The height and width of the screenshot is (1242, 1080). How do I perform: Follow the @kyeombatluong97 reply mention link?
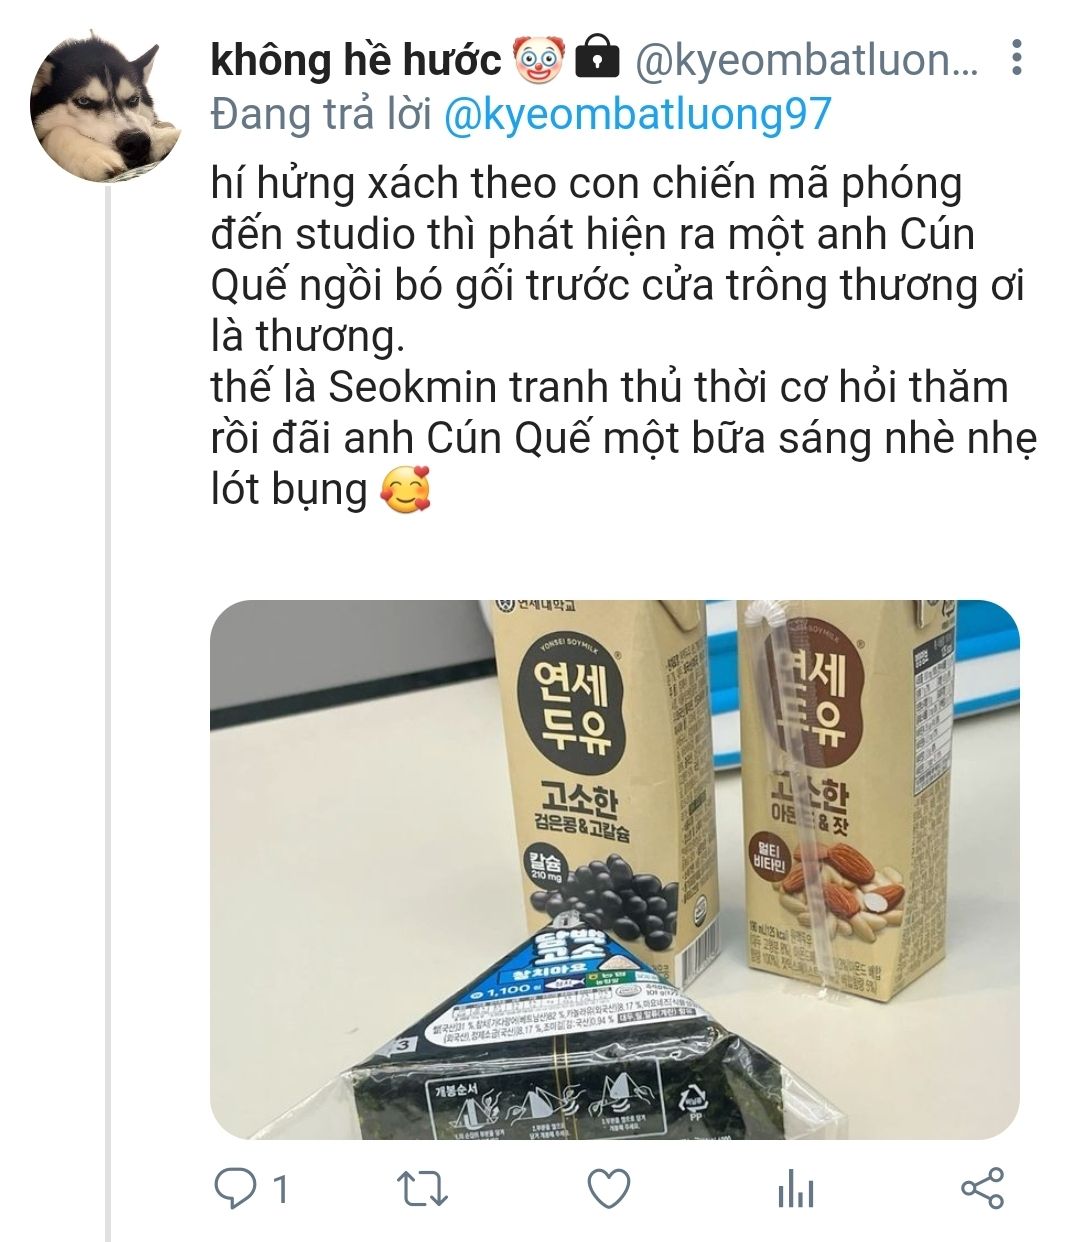(636, 114)
